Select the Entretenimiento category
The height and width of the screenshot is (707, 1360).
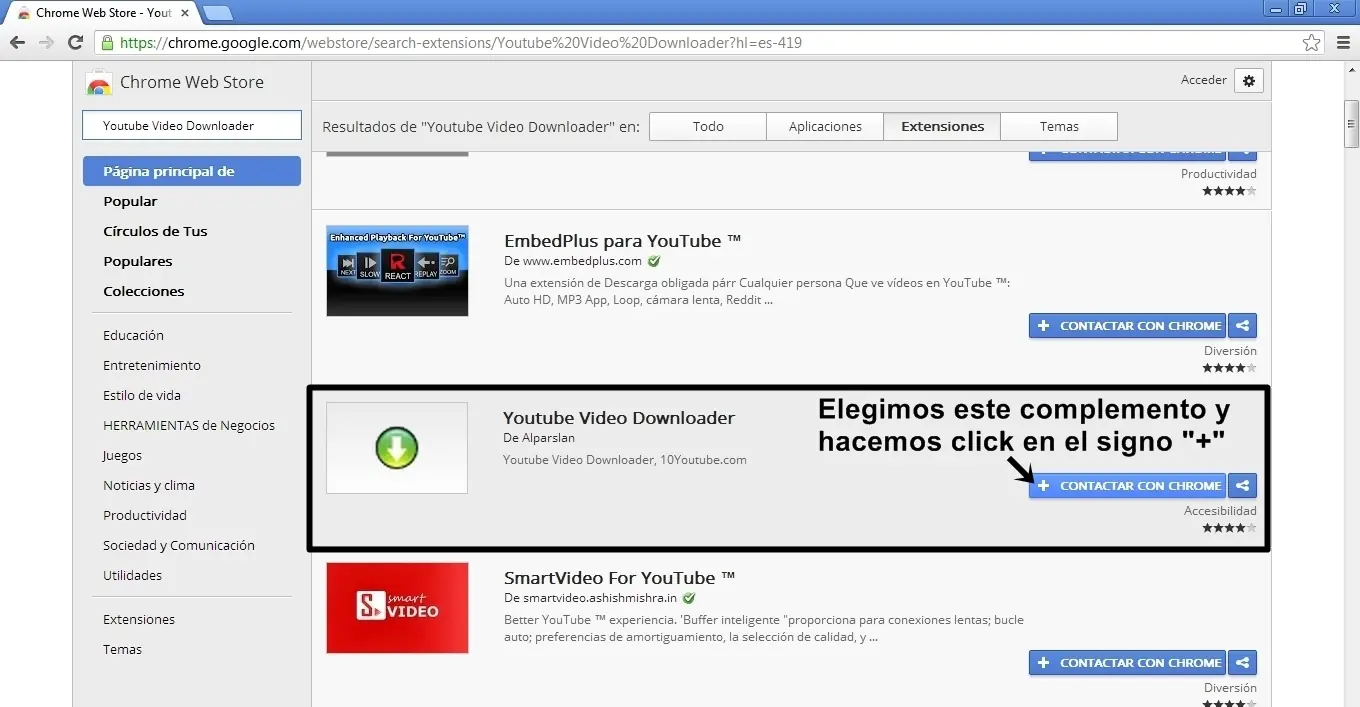tap(152, 366)
